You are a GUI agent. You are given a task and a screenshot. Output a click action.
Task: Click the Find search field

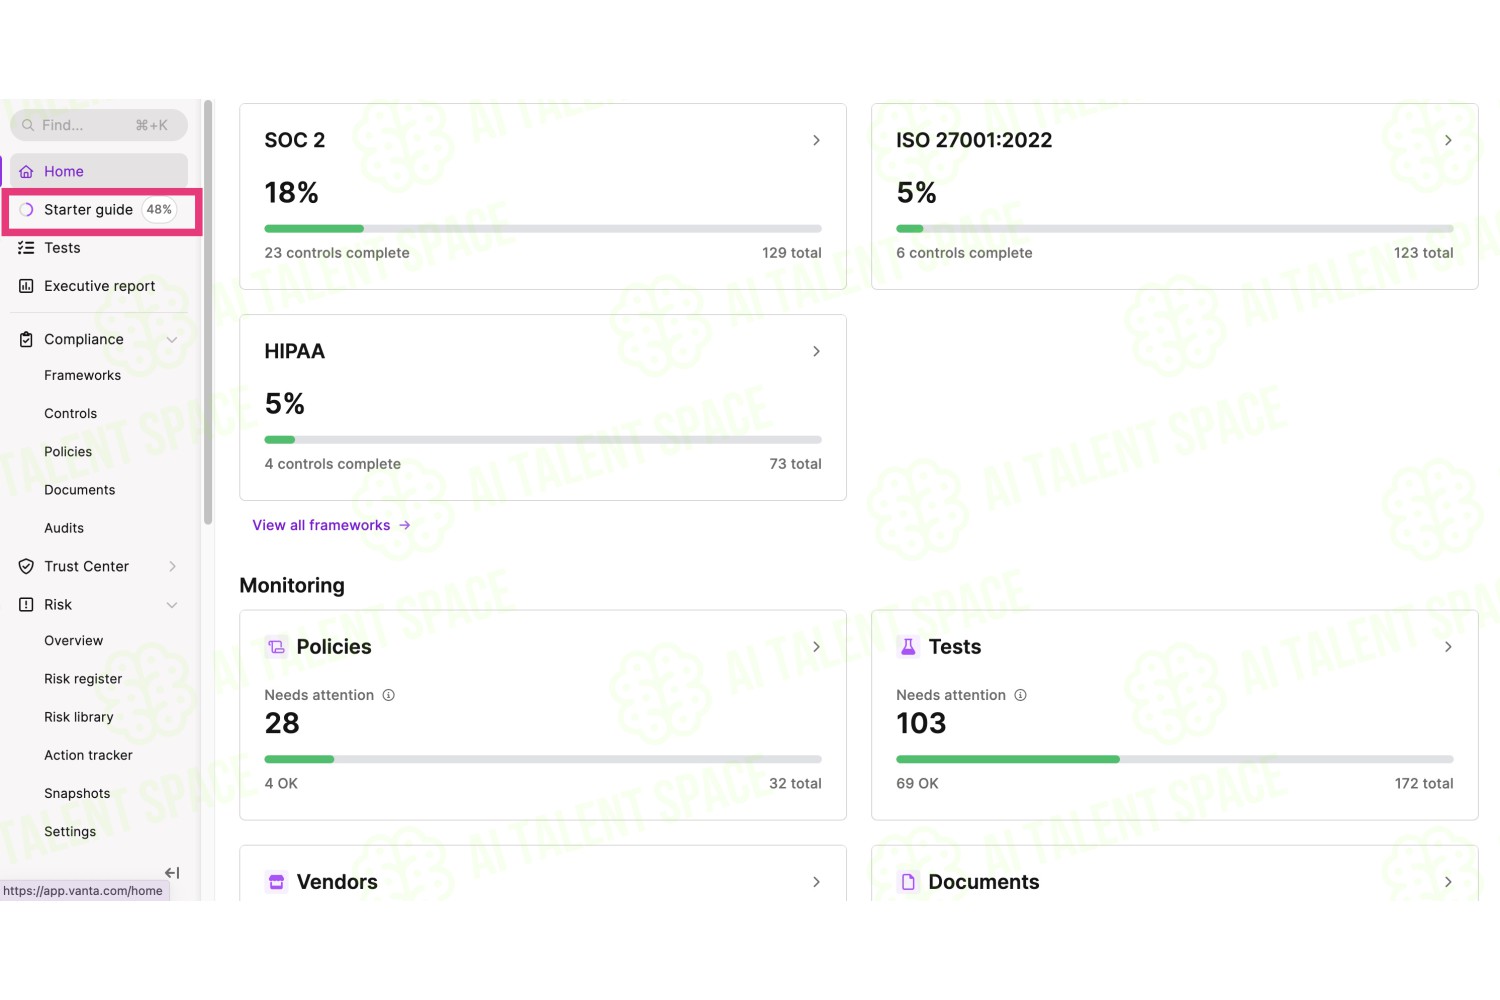click(99, 125)
